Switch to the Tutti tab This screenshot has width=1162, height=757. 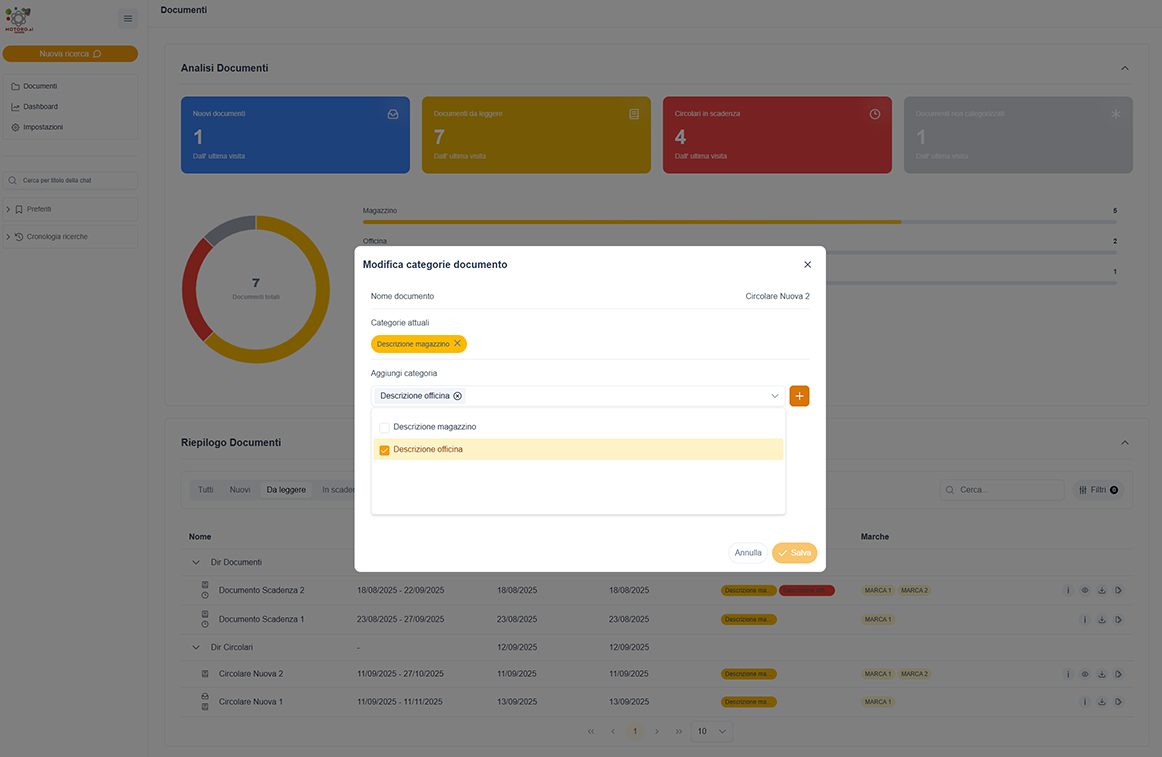click(205, 490)
